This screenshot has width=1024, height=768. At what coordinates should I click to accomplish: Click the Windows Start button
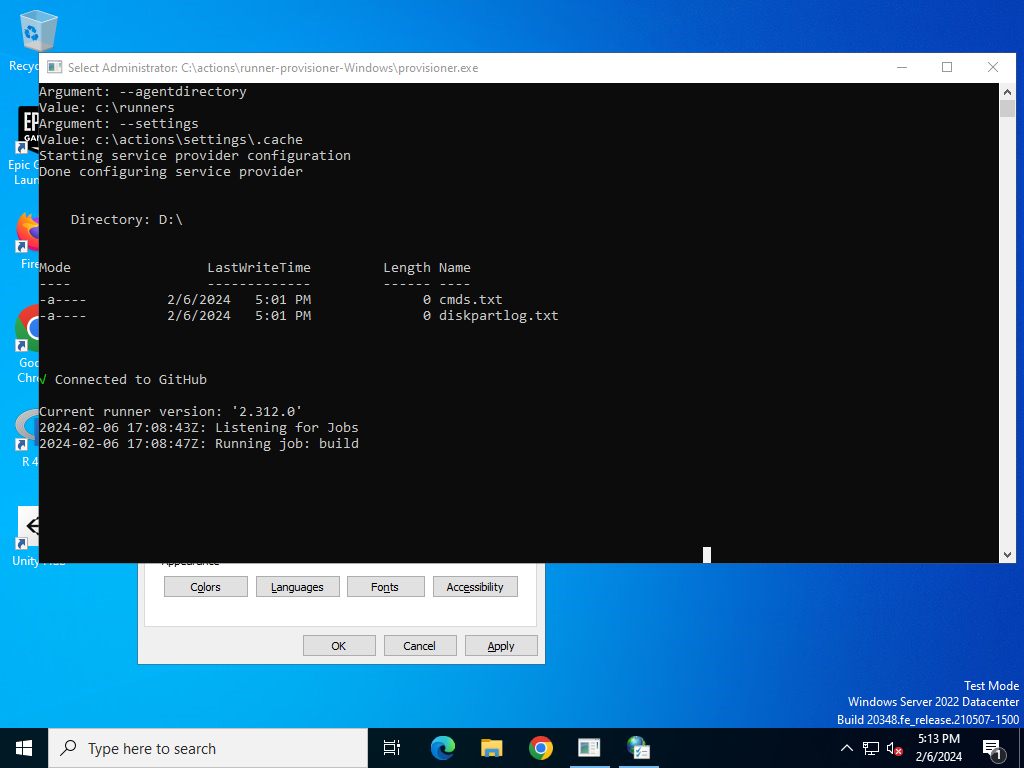tap(24, 748)
